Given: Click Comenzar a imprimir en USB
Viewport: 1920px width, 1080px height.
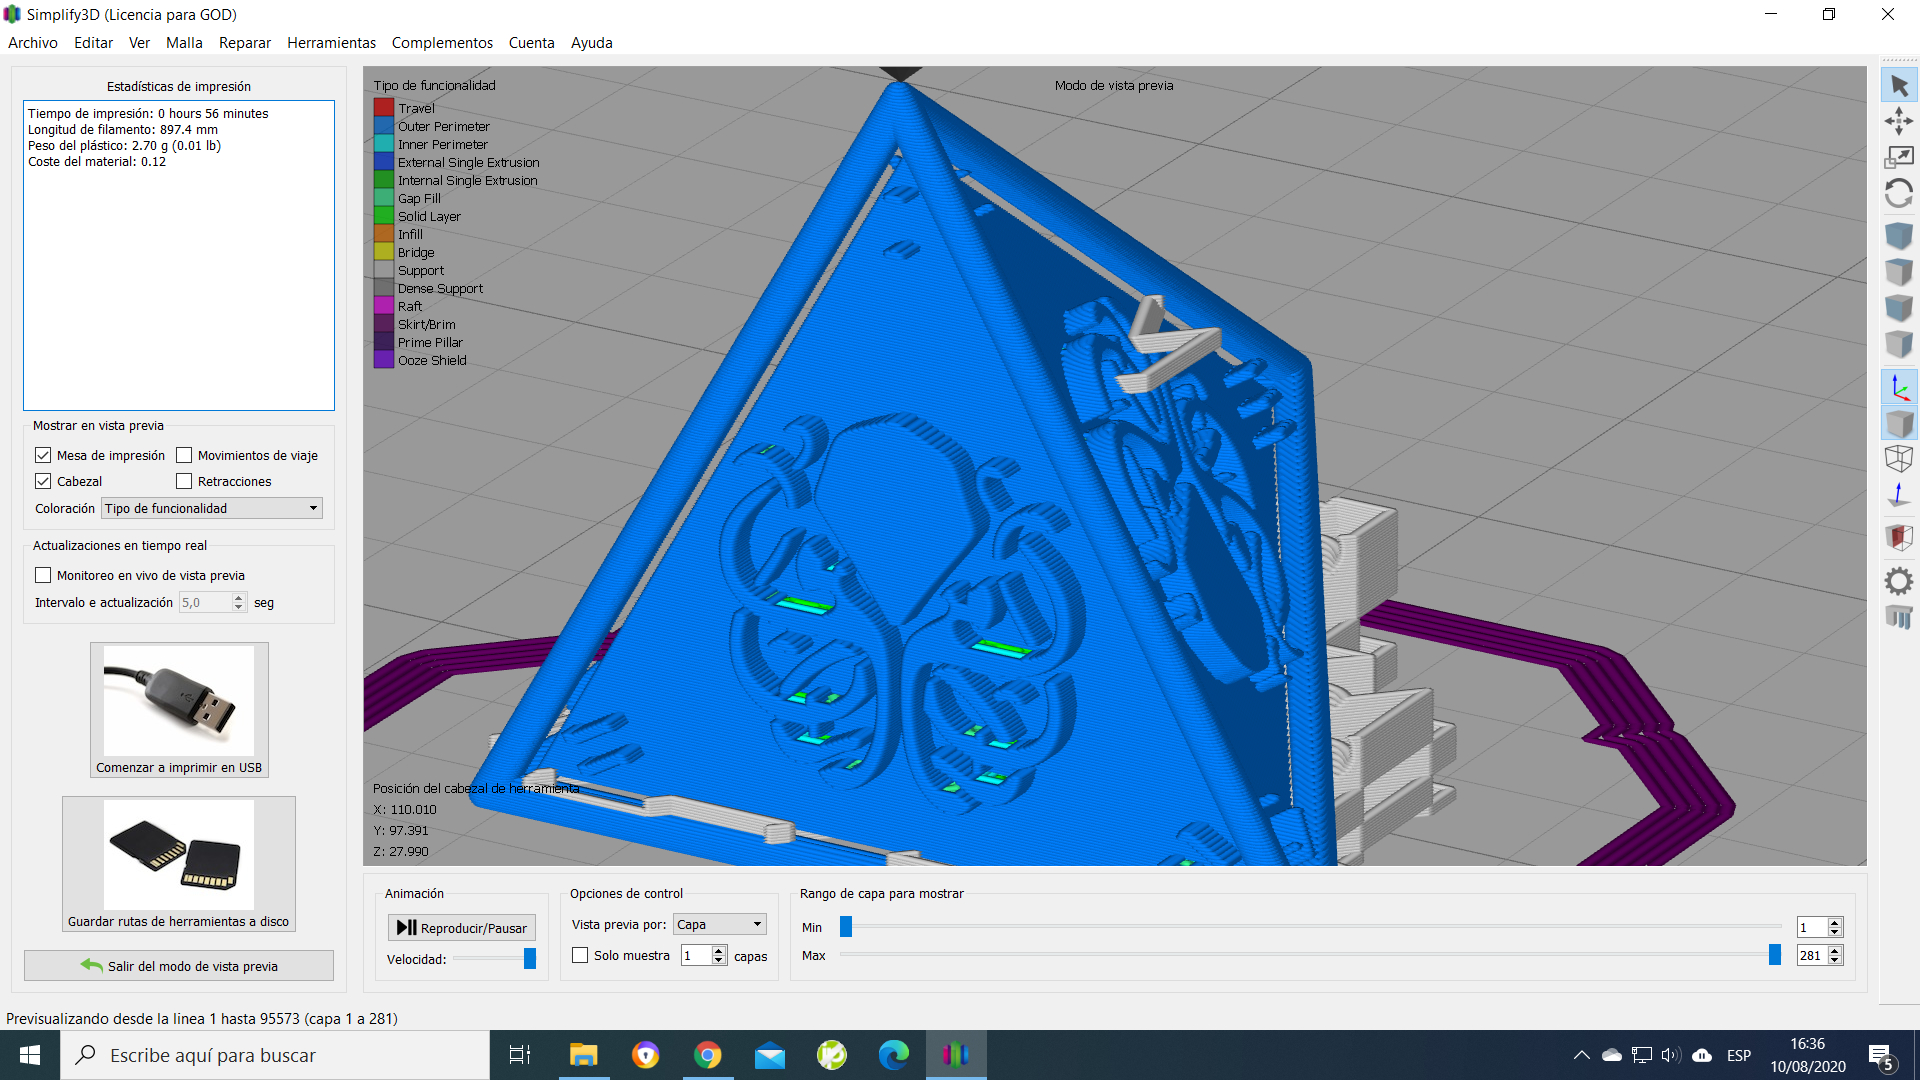Looking at the screenshot, I should click(179, 710).
